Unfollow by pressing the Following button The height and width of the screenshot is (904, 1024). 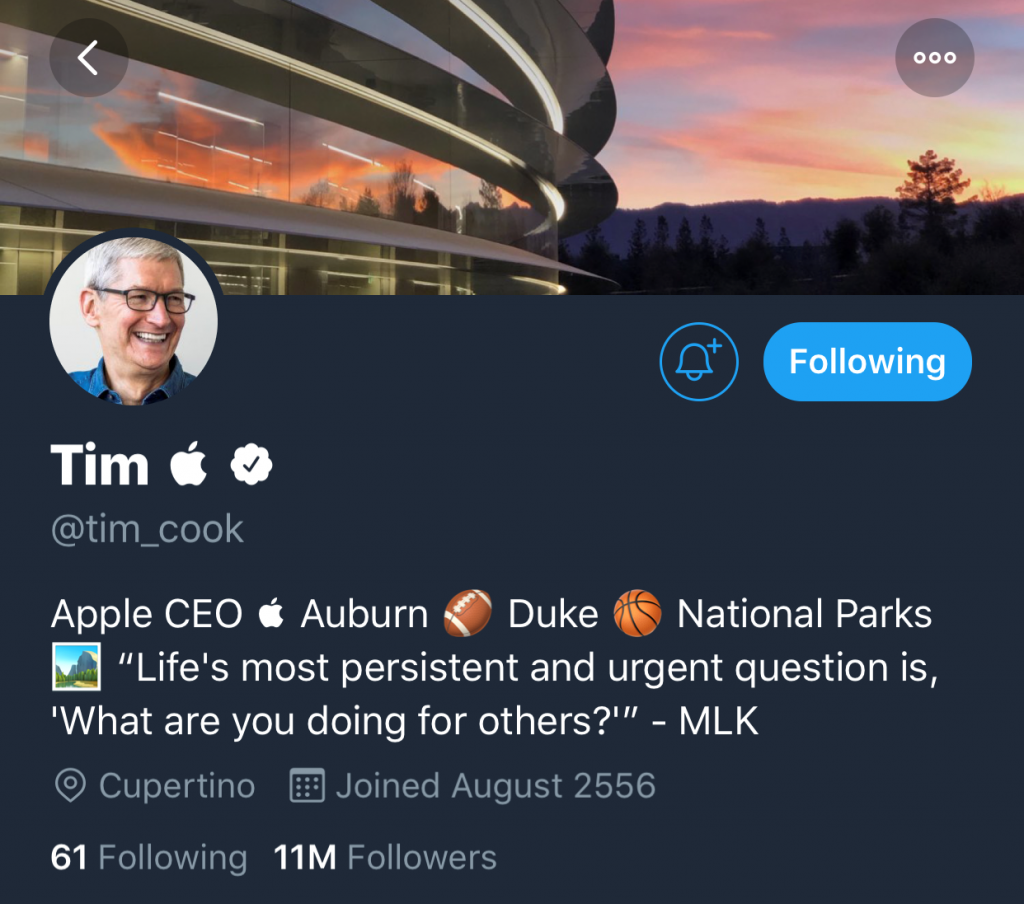866,362
